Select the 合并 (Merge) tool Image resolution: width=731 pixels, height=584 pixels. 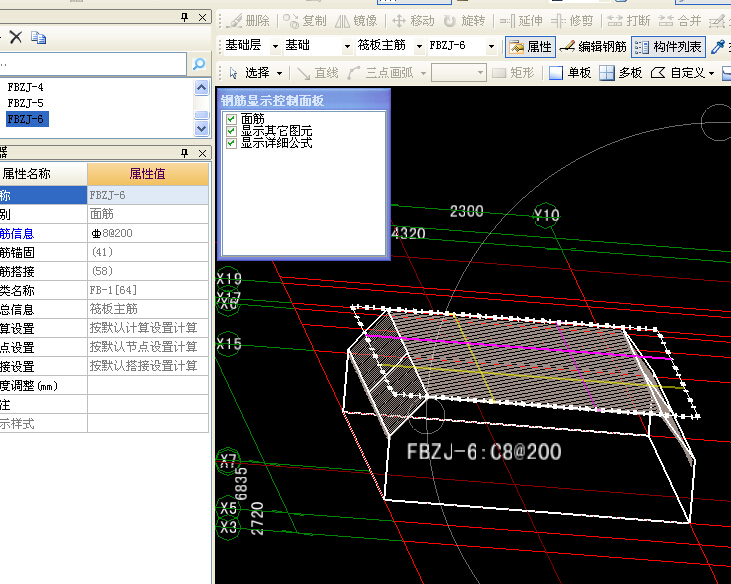click(x=680, y=21)
